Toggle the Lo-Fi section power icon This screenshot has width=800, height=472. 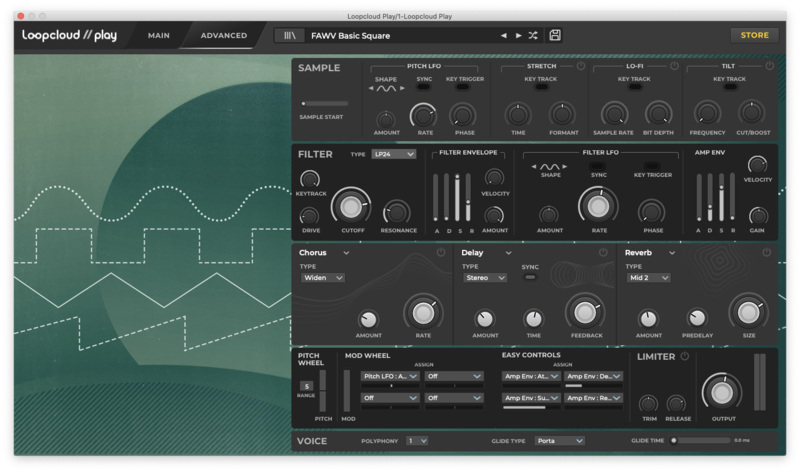coord(674,66)
